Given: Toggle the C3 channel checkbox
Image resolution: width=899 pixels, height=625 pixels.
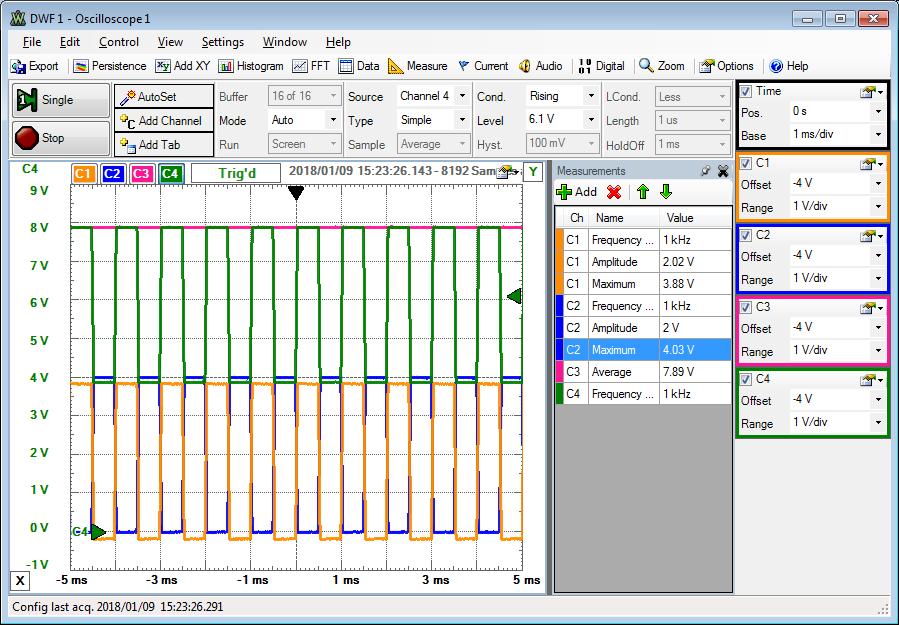Looking at the screenshot, I should tap(745, 307).
